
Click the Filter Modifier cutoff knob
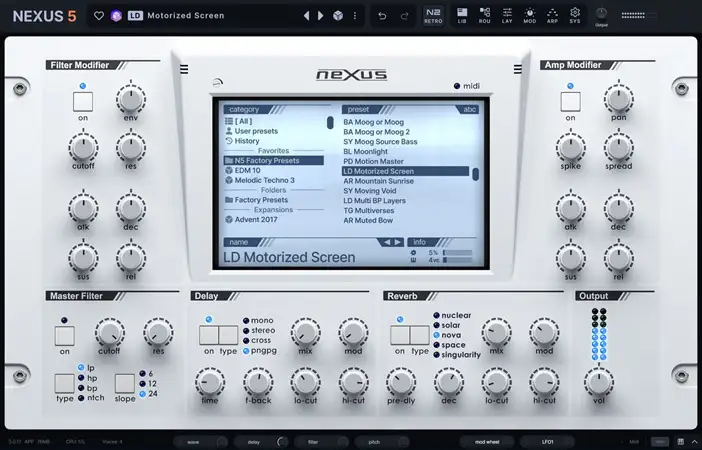click(x=83, y=148)
